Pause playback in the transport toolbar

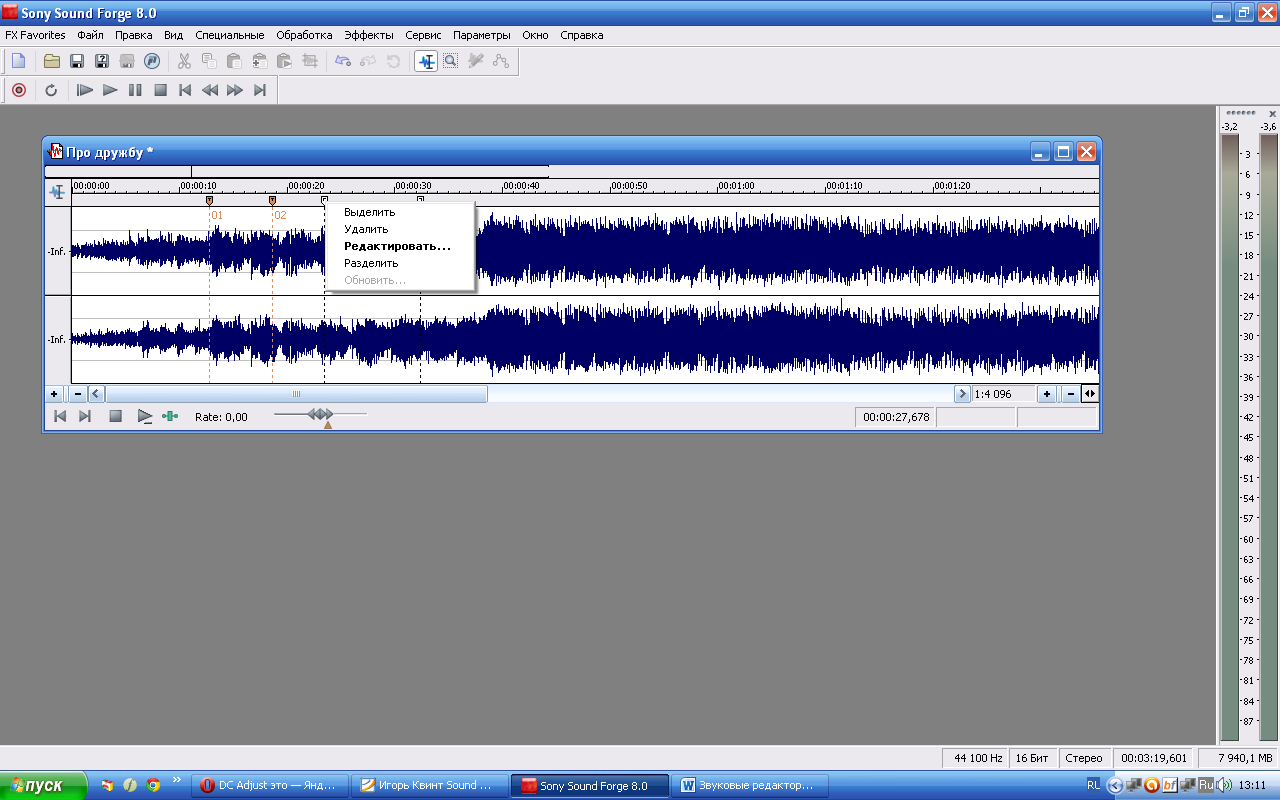[135, 90]
